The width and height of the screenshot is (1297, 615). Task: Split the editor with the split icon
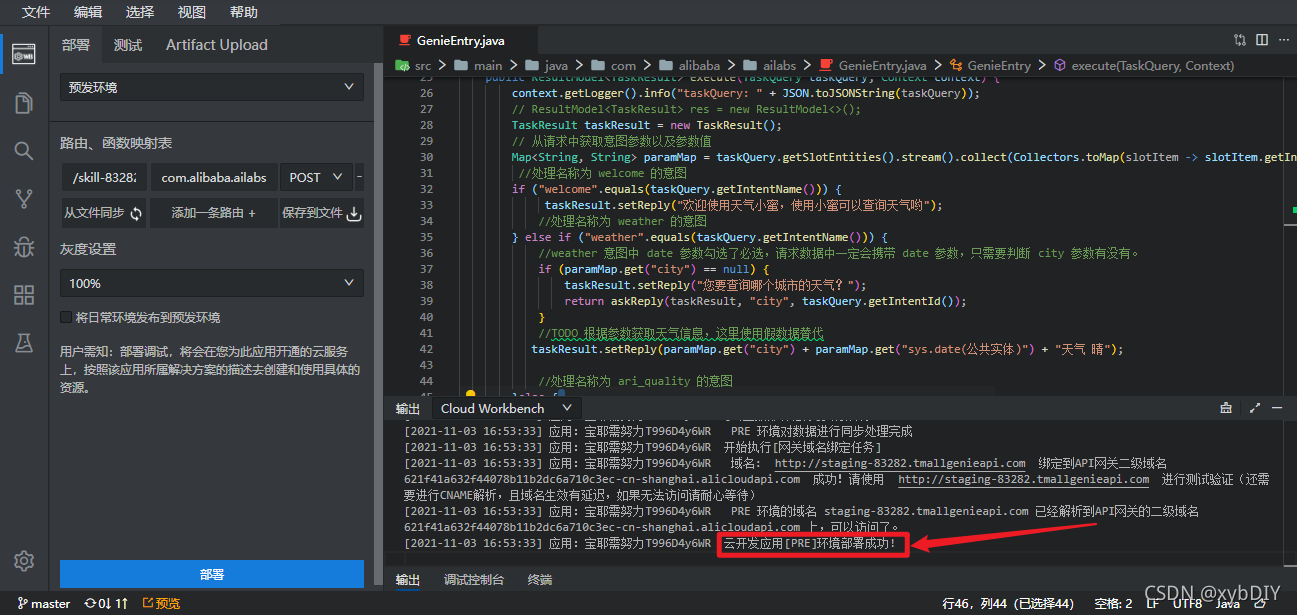(1262, 40)
